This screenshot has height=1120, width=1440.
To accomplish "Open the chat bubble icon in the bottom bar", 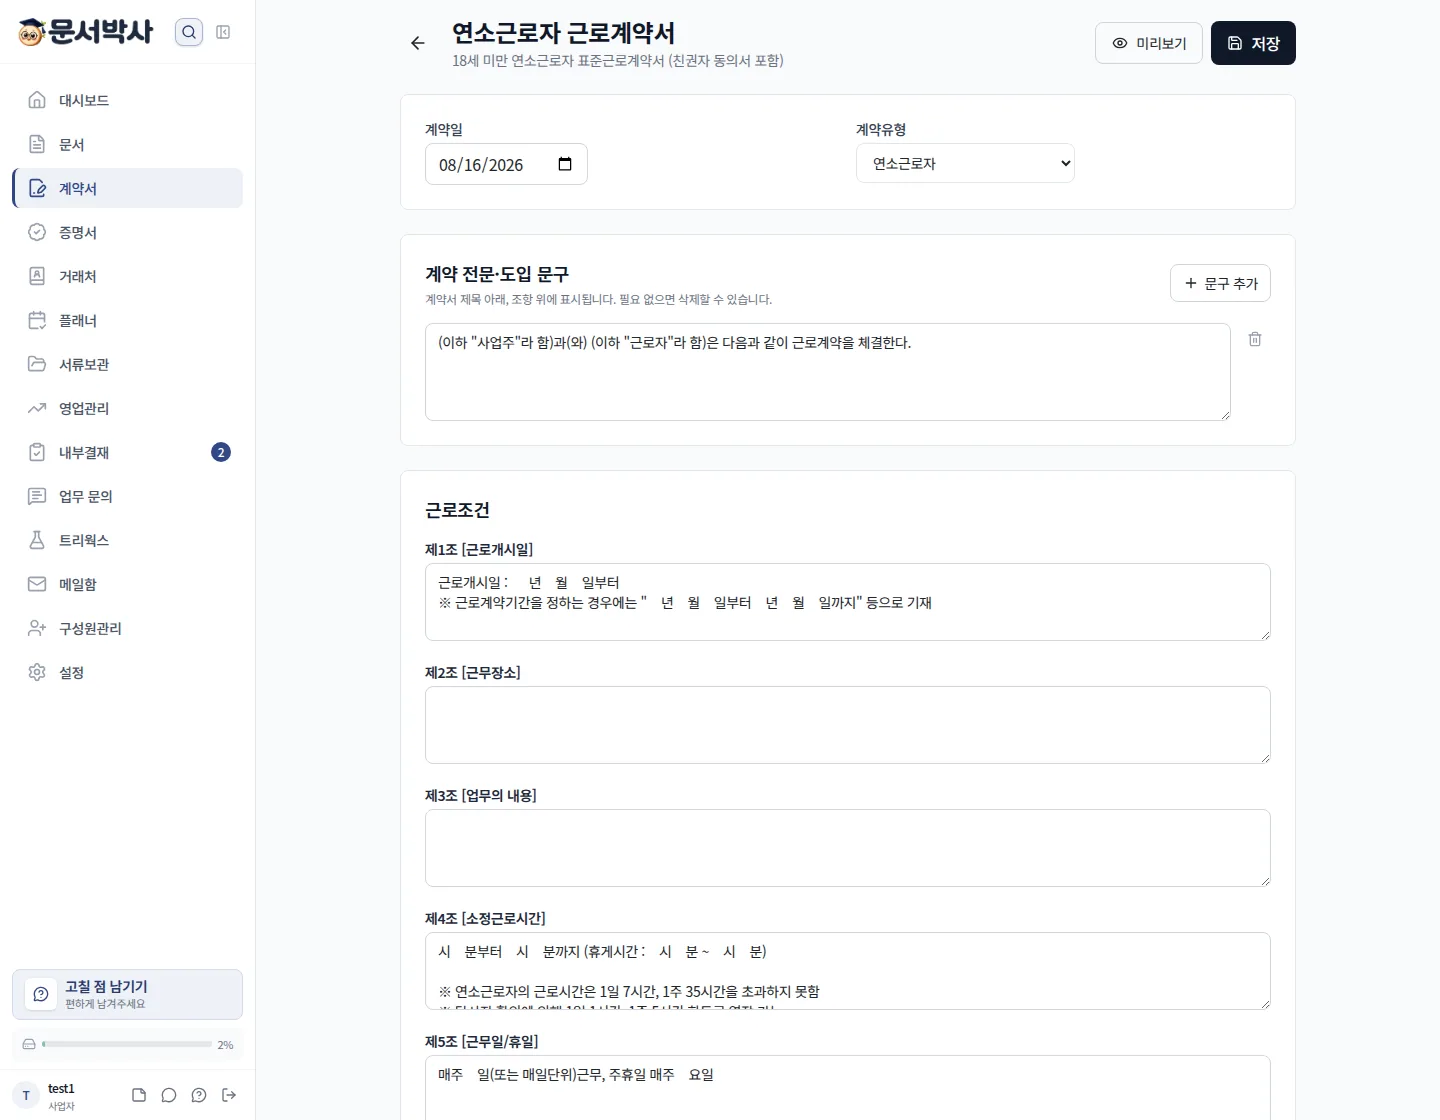I will click(x=169, y=1095).
